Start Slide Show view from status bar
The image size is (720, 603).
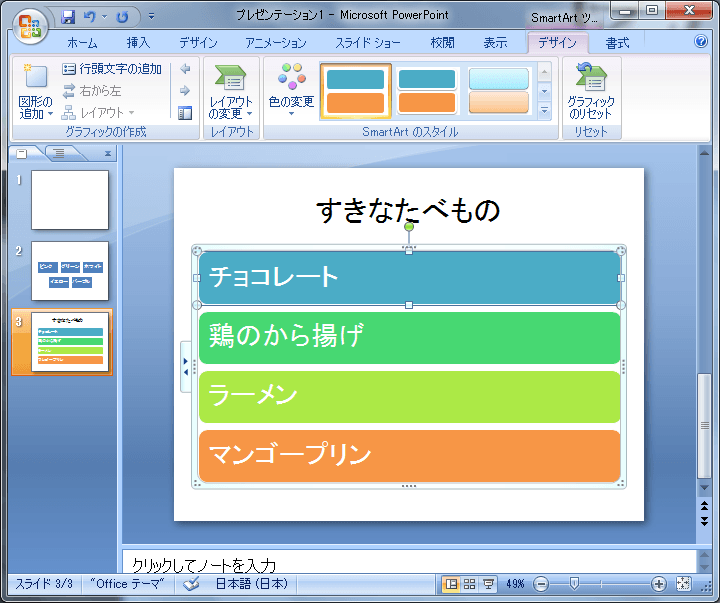(x=488, y=584)
